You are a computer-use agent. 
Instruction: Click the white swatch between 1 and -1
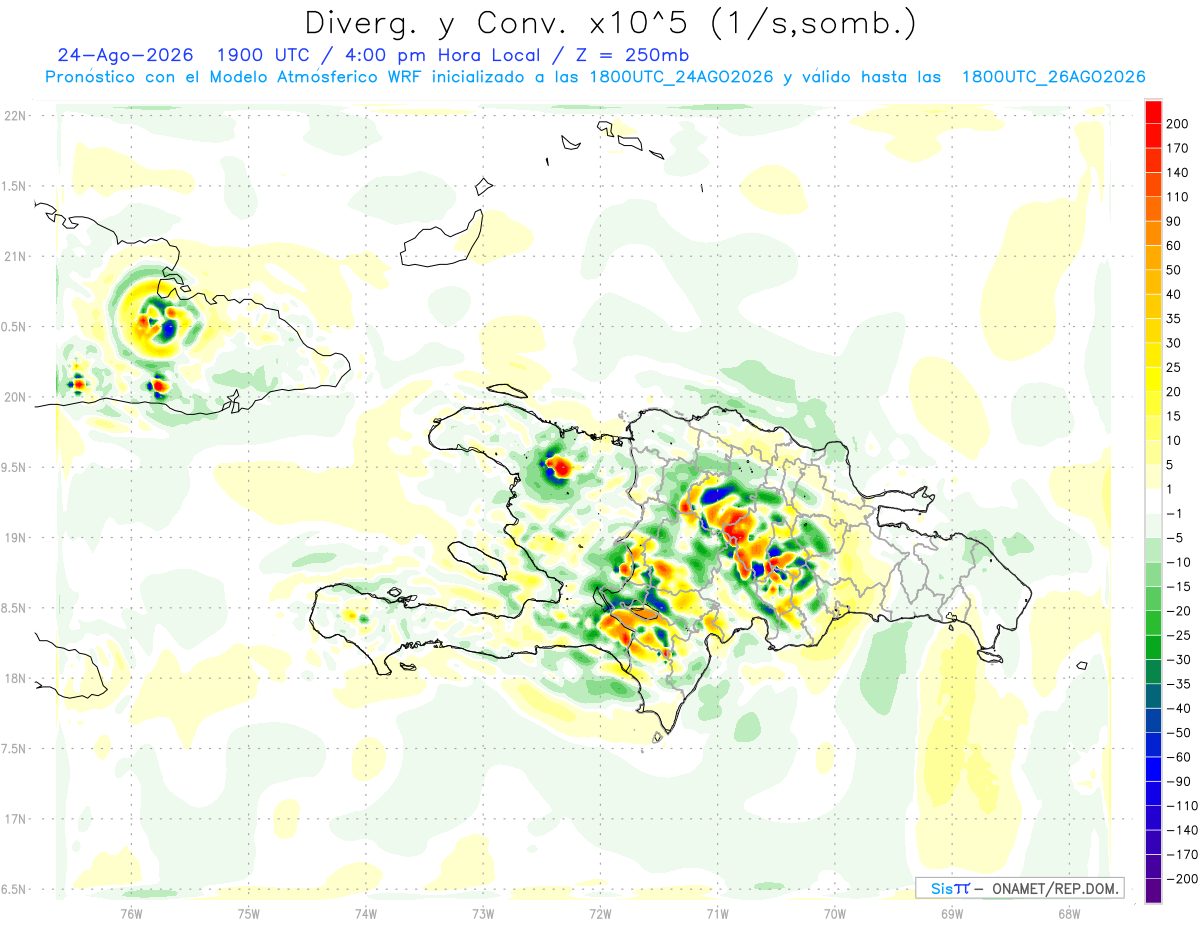[x=1154, y=501]
